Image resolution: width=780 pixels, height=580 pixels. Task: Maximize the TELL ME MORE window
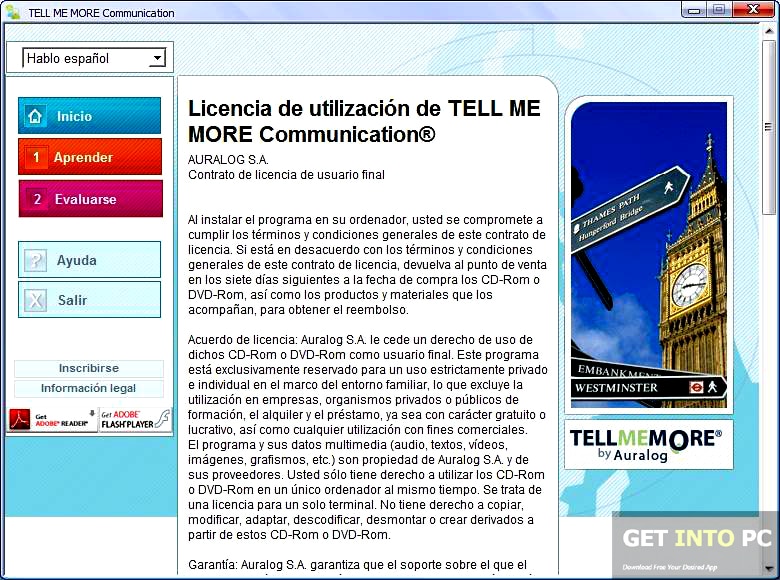pos(719,9)
